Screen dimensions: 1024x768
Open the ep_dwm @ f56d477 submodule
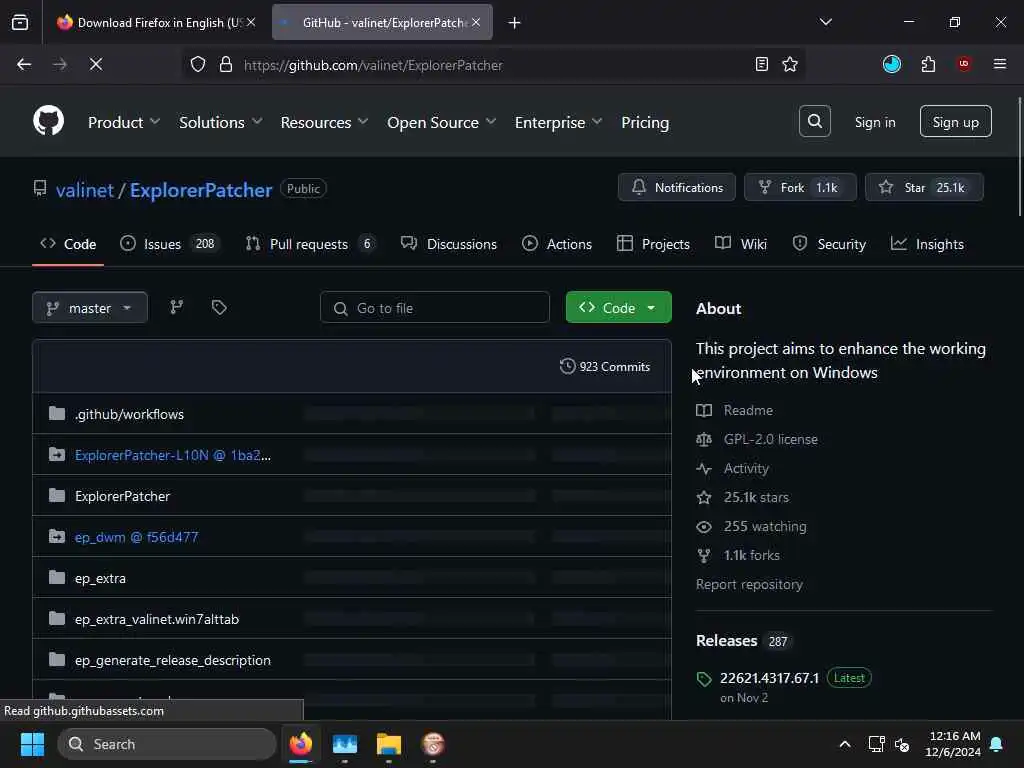[136, 537]
